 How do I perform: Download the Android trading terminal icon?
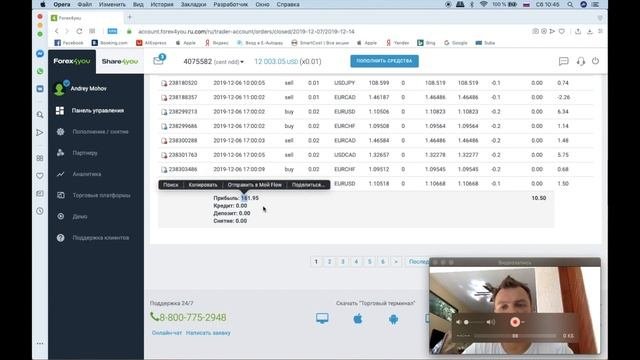(x=393, y=319)
